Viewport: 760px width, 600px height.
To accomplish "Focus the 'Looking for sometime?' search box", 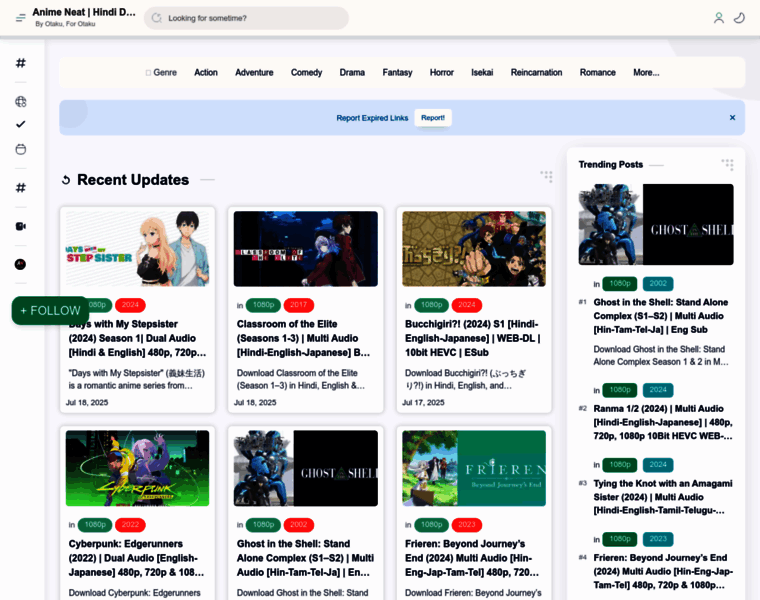I will coord(246,18).
